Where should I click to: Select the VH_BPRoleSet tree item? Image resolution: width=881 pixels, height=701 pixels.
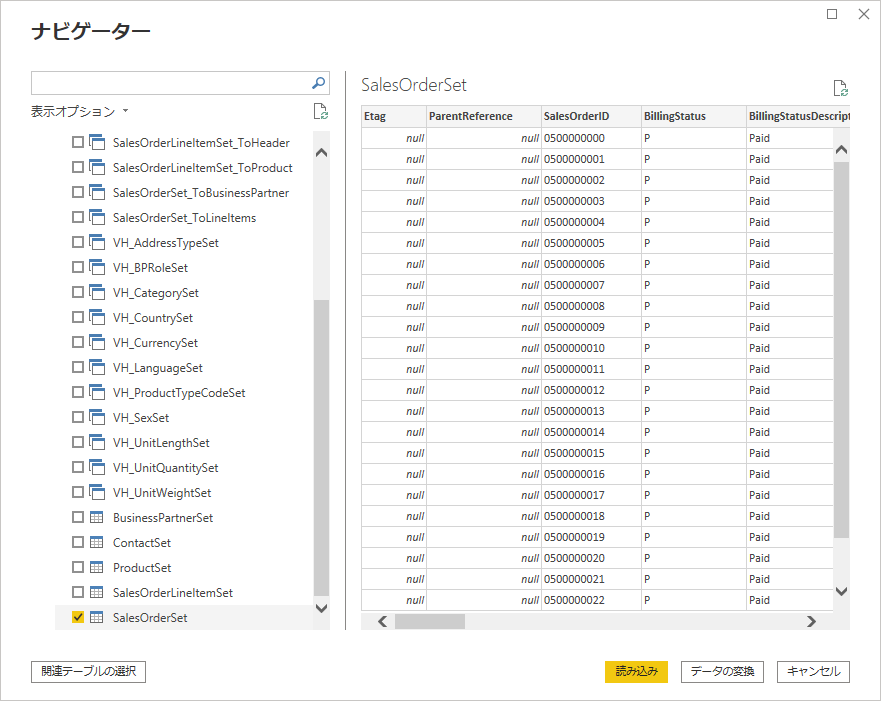point(150,268)
